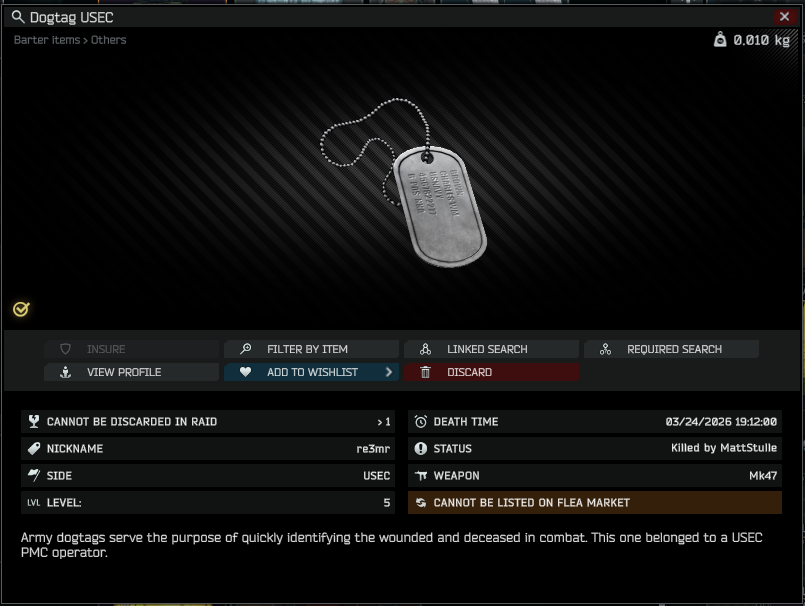Expand the Add to Wishlist submenu arrow
Screen dimensions: 805x606
click(x=389, y=372)
